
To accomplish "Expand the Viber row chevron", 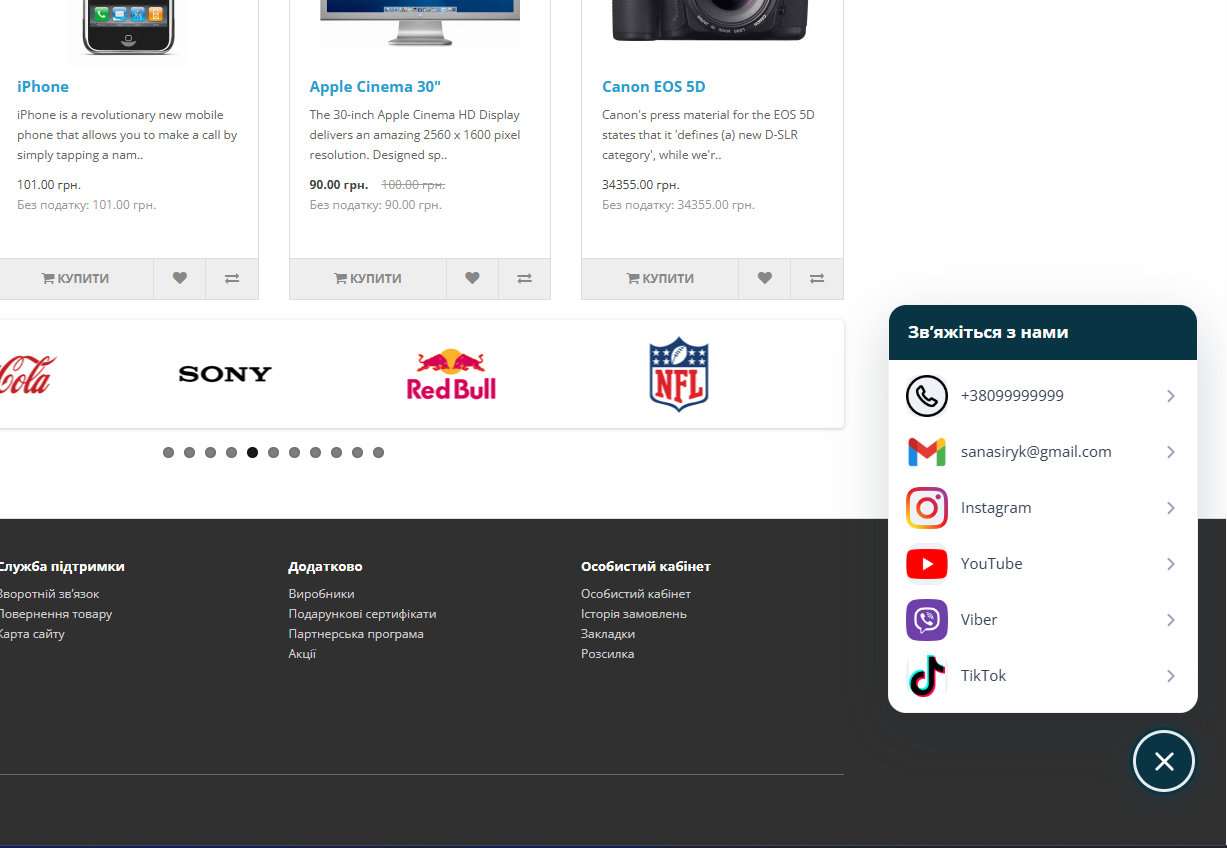I will (1171, 620).
